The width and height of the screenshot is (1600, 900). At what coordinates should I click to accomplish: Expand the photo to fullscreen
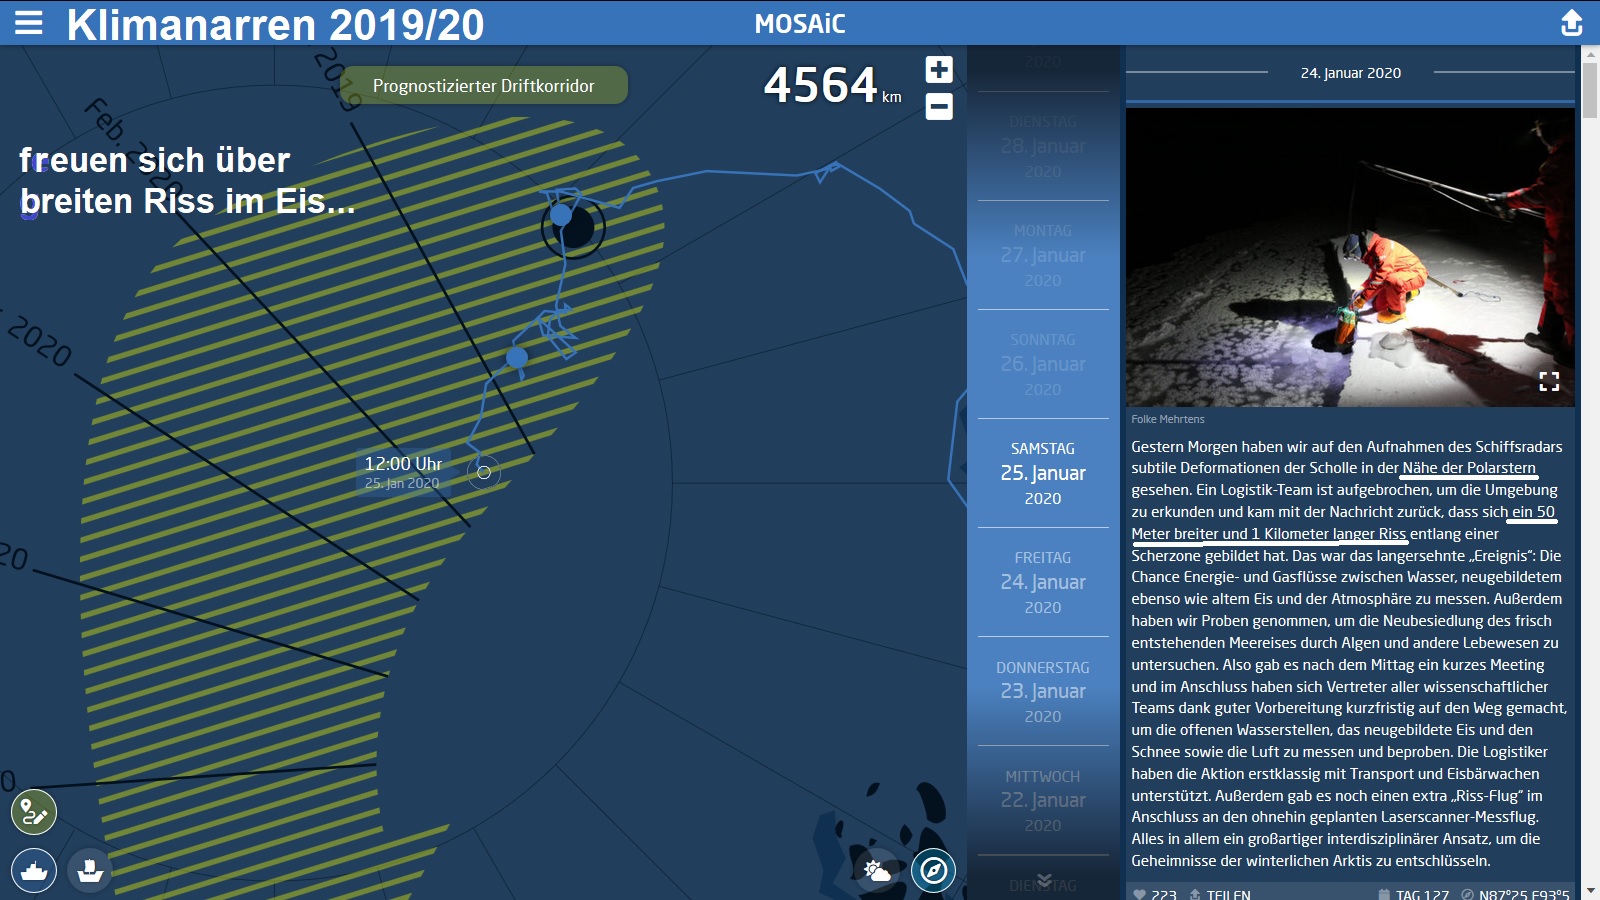pos(1549,381)
